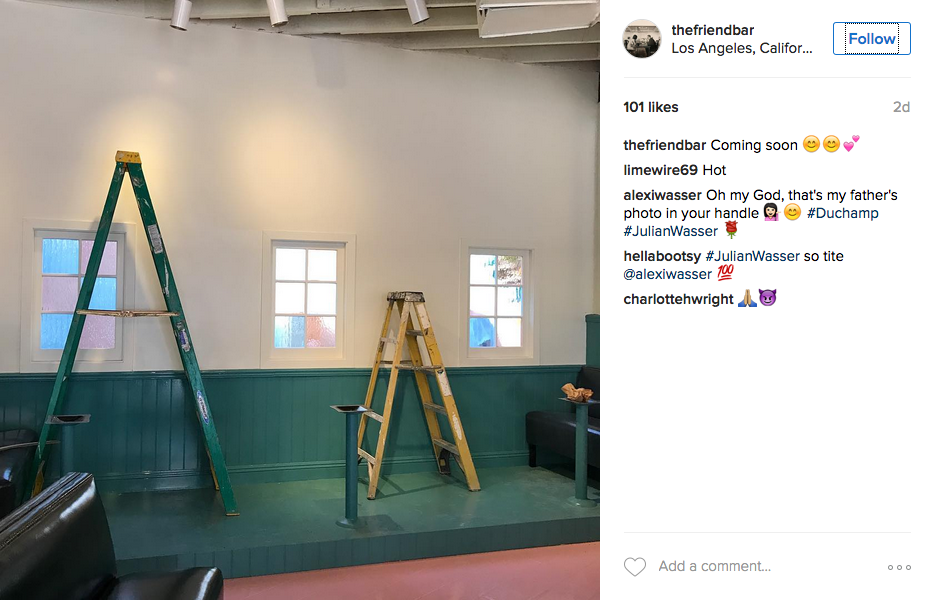Click the rose emoji after #JulianWasser
The height and width of the screenshot is (600, 935).
point(731,230)
